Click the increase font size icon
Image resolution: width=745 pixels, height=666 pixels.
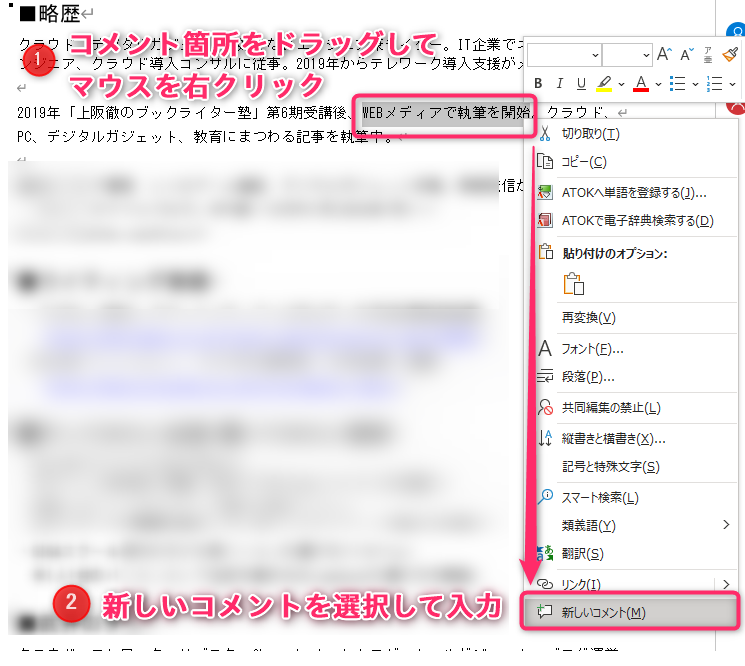coord(664,54)
